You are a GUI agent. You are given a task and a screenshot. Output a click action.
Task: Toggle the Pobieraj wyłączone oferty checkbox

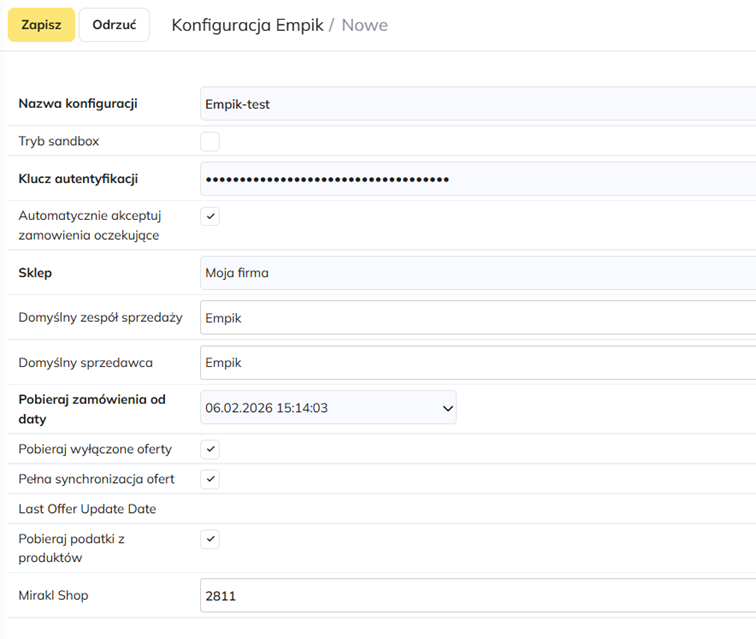point(210,449)
